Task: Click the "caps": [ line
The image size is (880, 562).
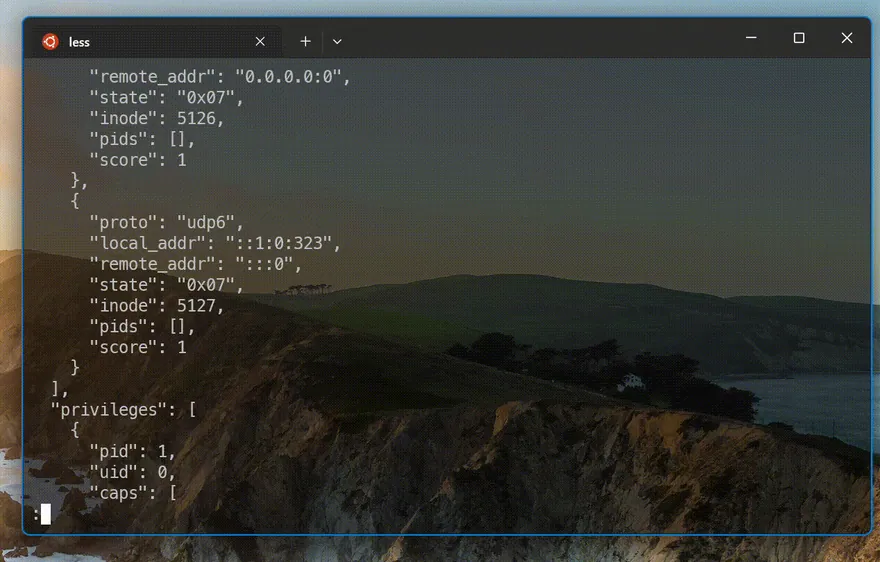Action: 133,493
